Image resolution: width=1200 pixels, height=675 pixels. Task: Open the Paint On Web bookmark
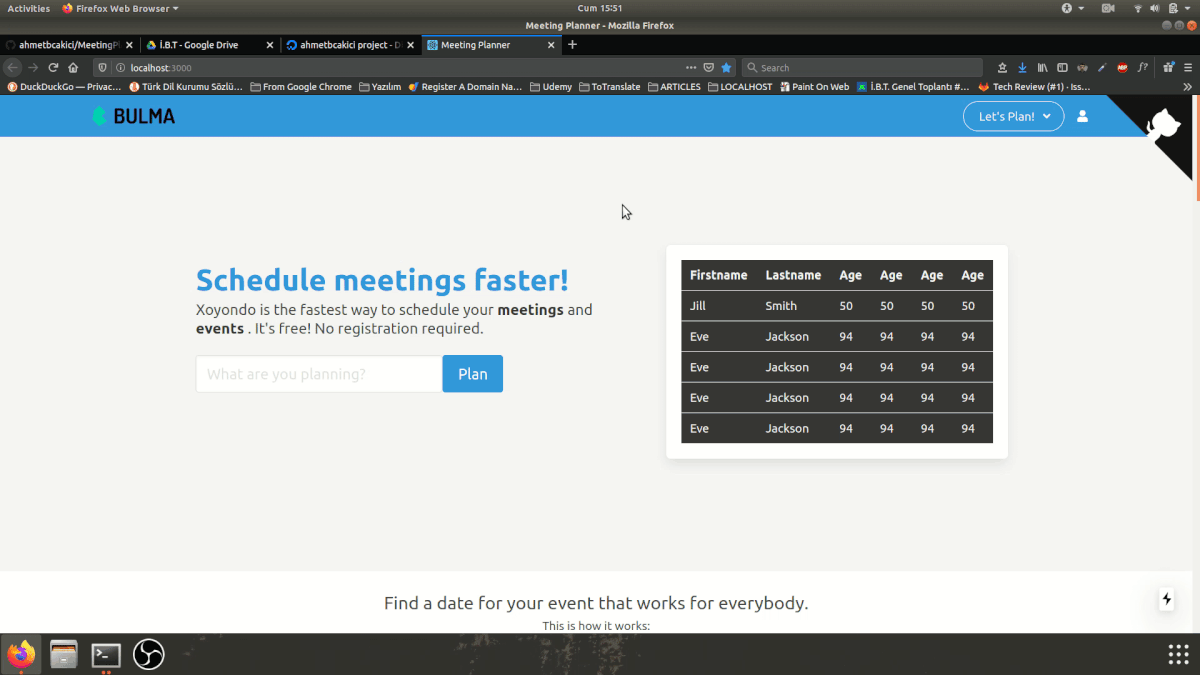coord(814,87)
